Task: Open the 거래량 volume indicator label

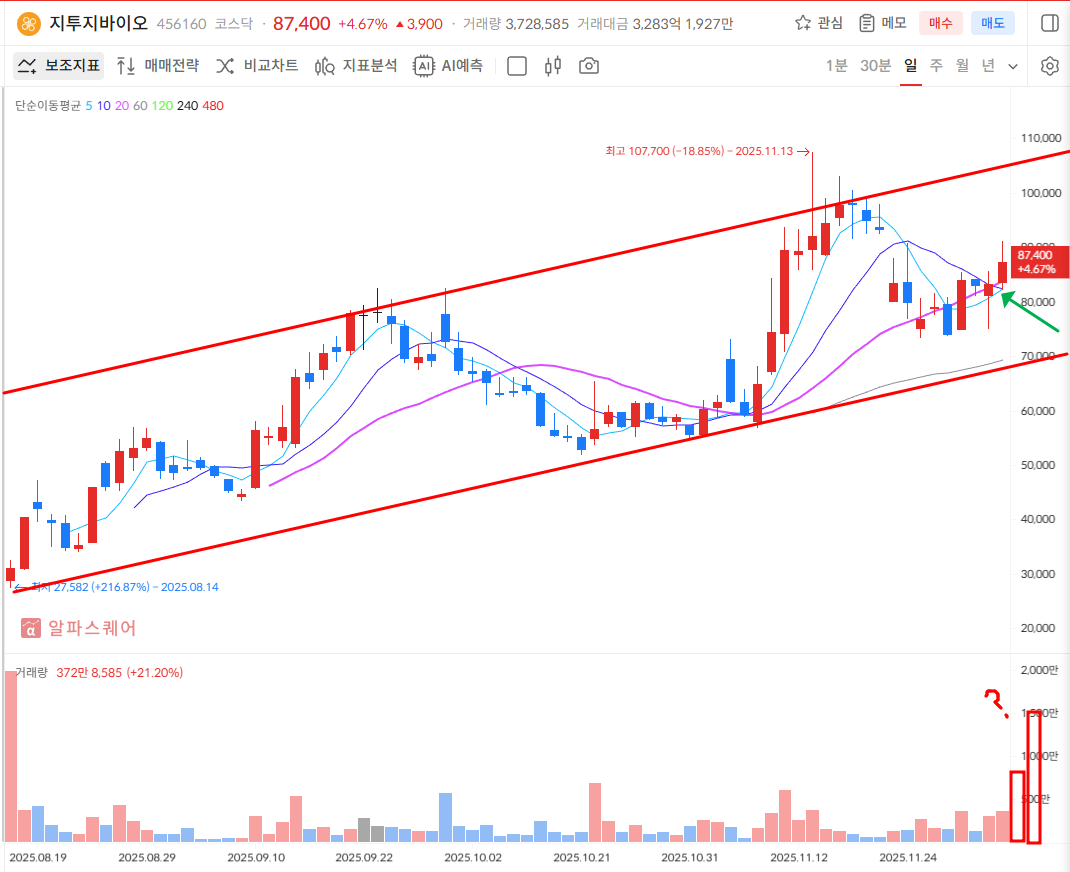Action: [31, 673]
